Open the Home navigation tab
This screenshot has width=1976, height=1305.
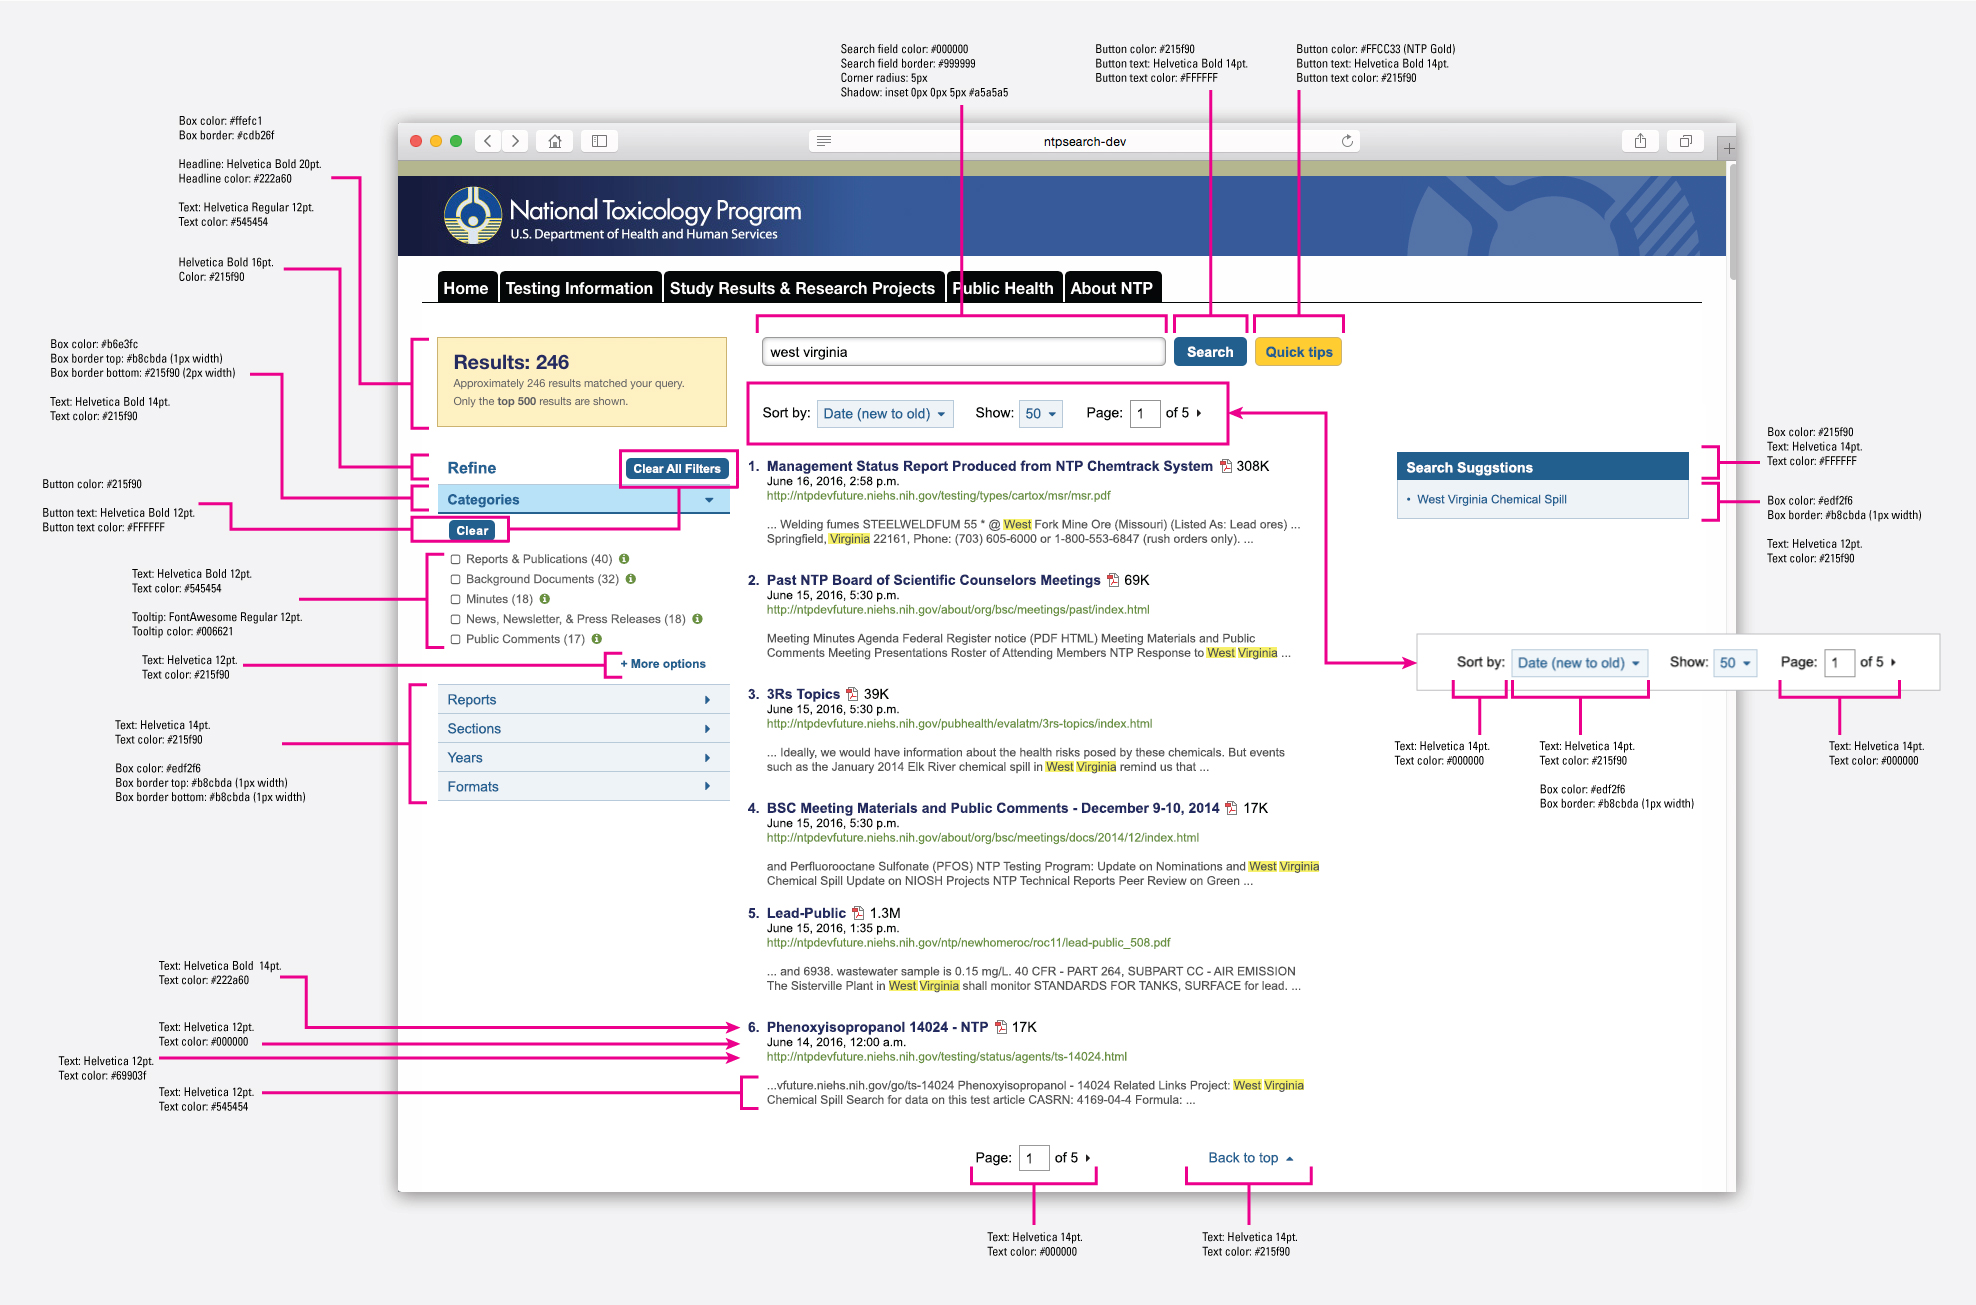click(466, 288)
